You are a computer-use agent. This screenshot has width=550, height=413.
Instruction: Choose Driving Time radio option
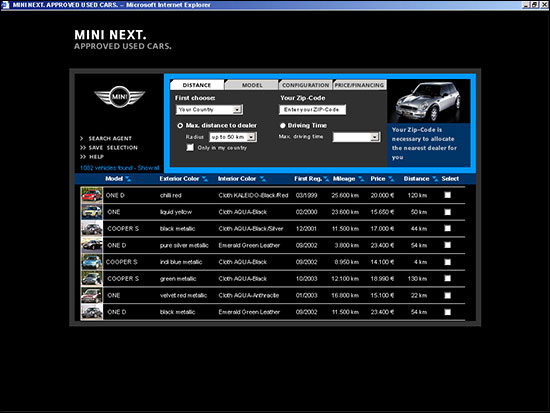click(283, 125)
